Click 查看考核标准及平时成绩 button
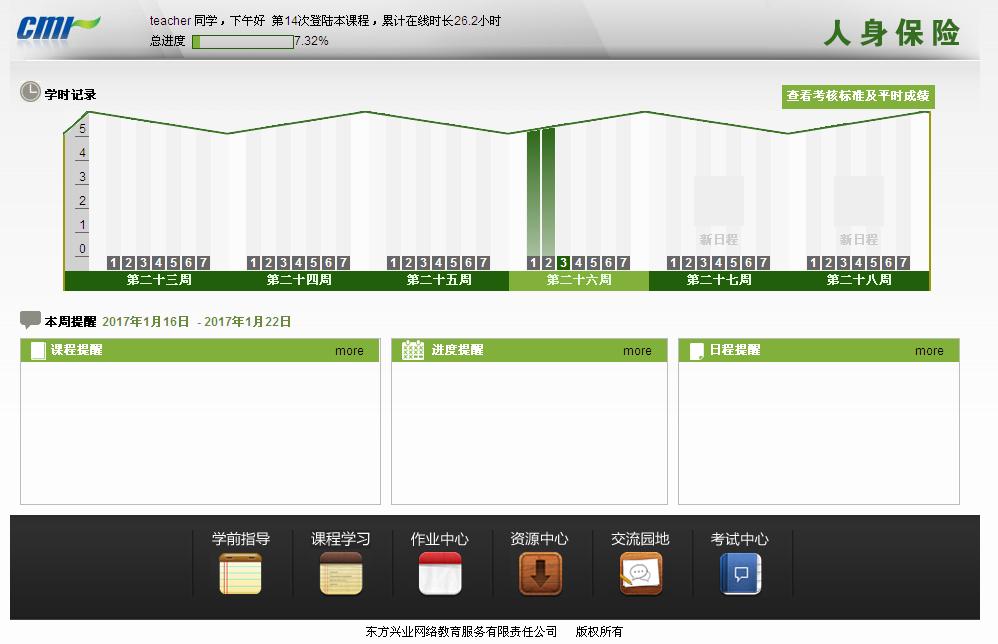 (858, 96)
